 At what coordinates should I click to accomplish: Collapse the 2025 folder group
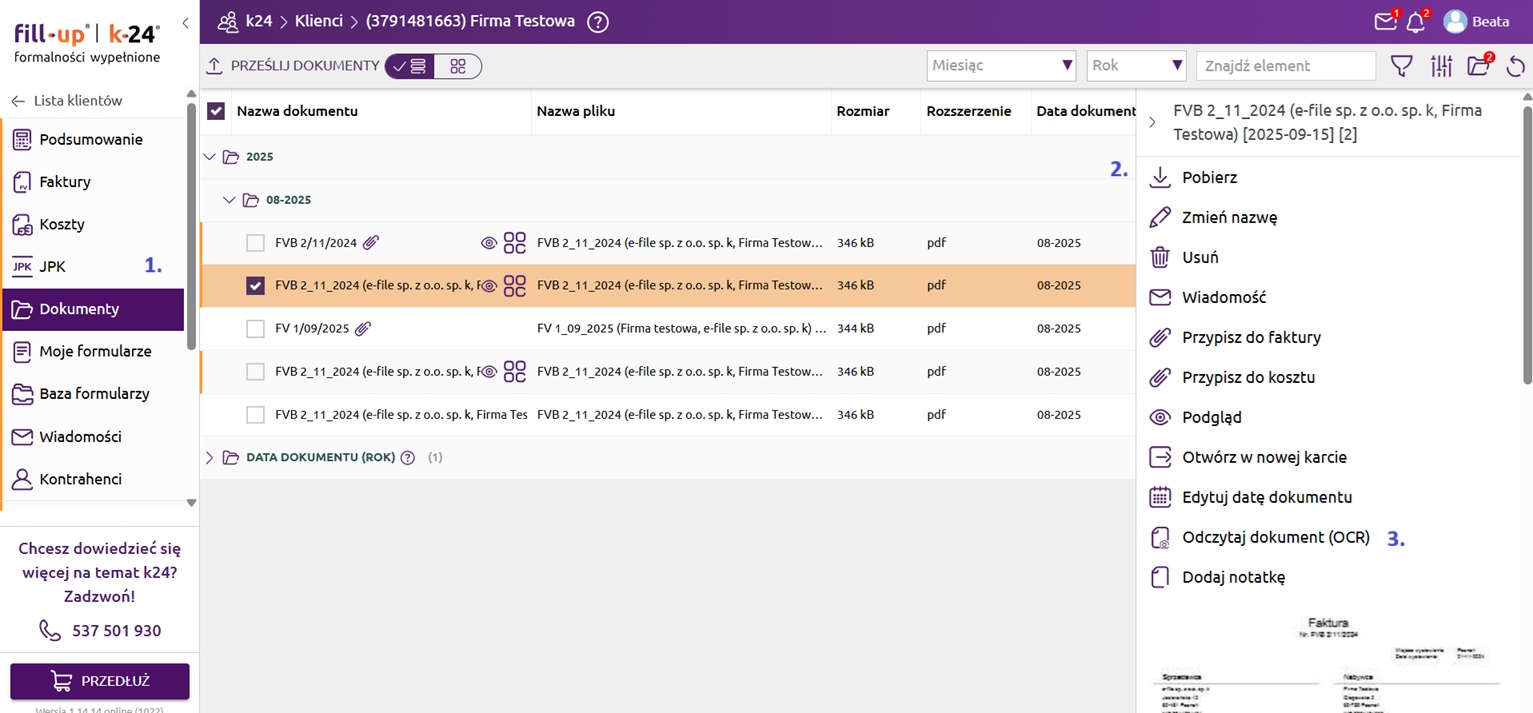point(209,157)
